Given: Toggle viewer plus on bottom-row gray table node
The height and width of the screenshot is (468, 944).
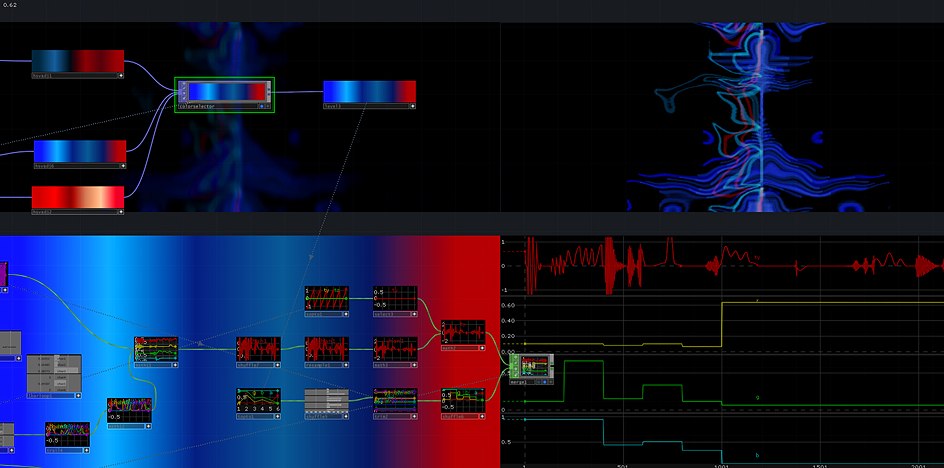Looking at the screenshot, I should 346,416.
